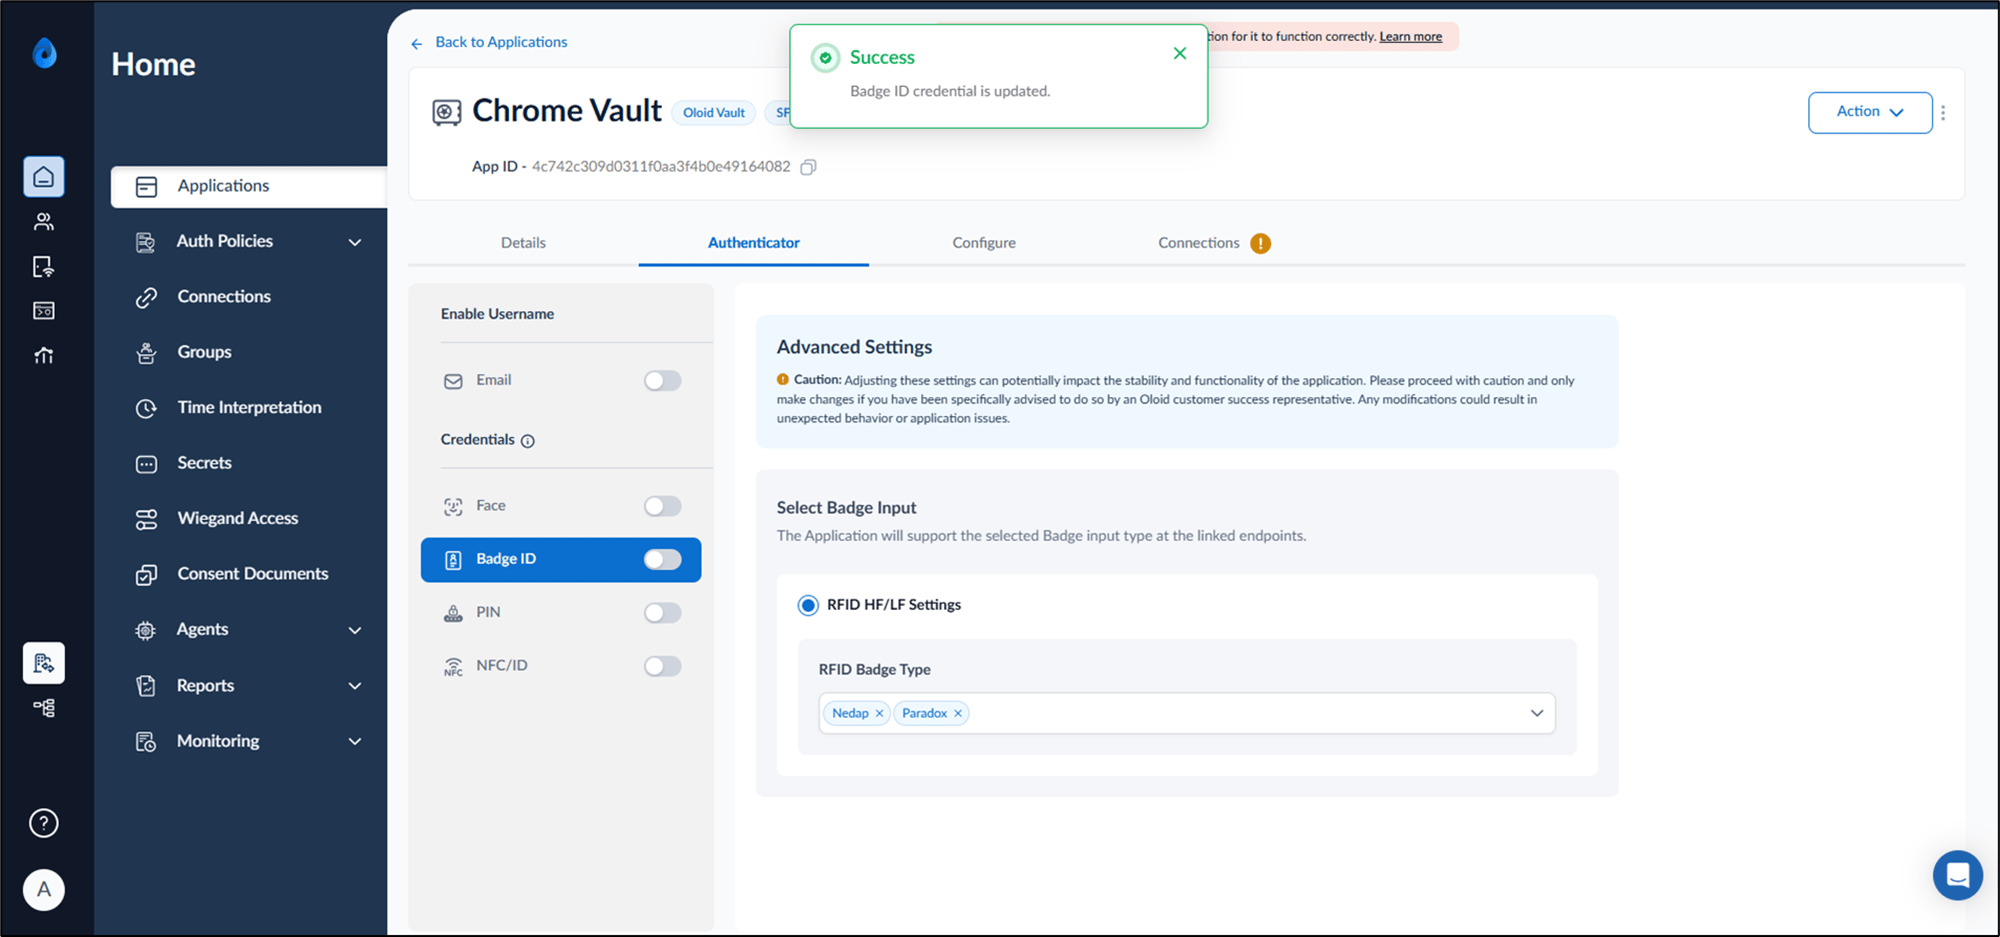Select the highlighted policy icon in left rail

44,663
